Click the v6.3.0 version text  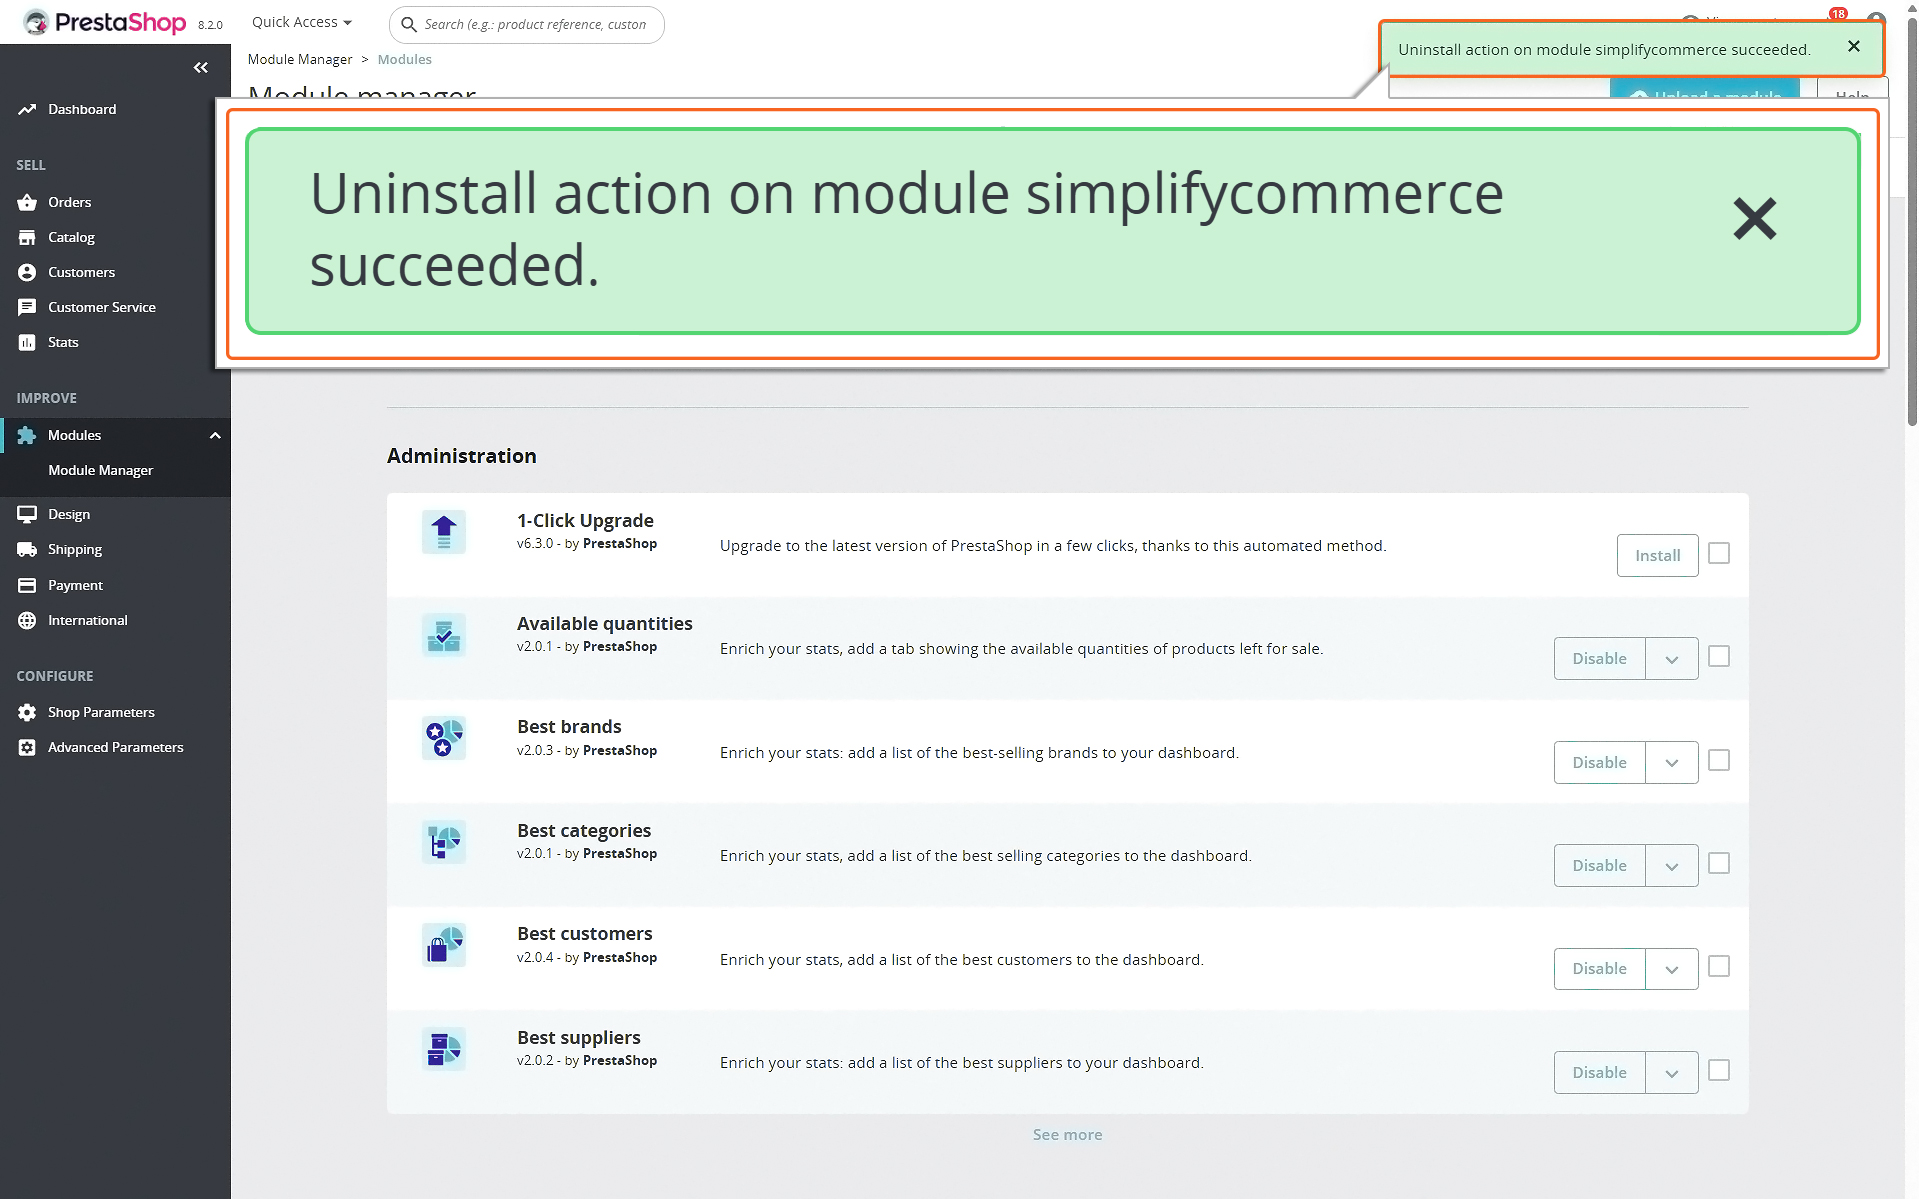tap(535, 544)
